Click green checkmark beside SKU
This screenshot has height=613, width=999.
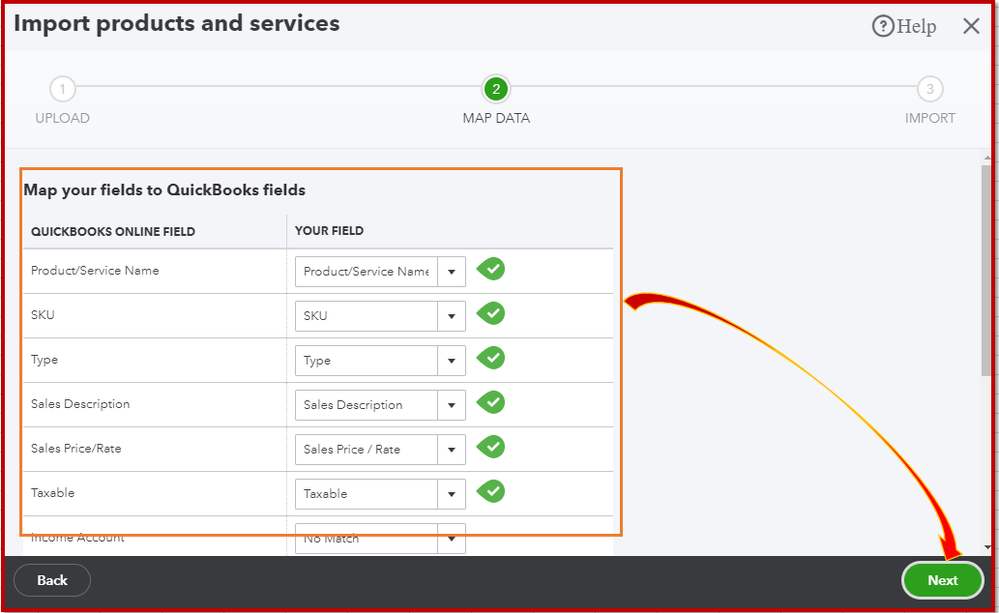coord(491,314)
